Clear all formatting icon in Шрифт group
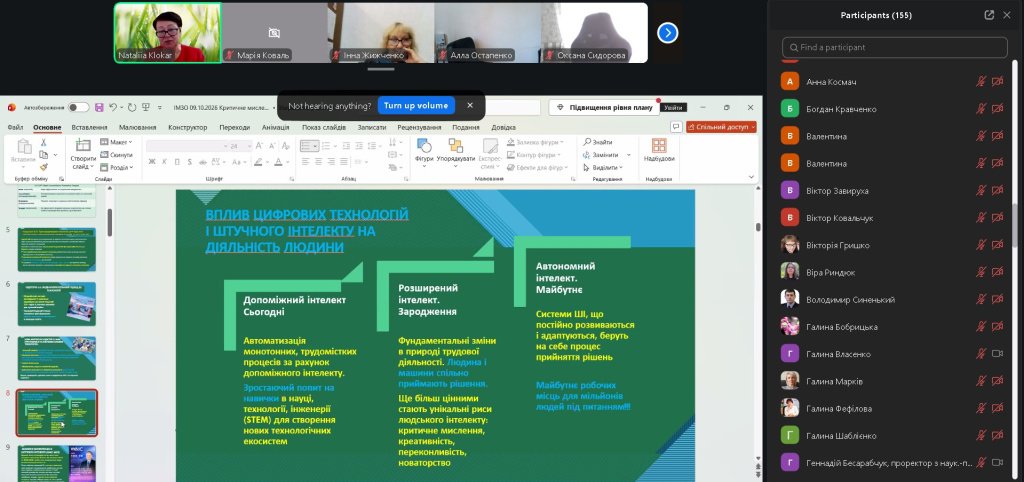Screen dimensions: 1024x482 click(x=285, y=146)
